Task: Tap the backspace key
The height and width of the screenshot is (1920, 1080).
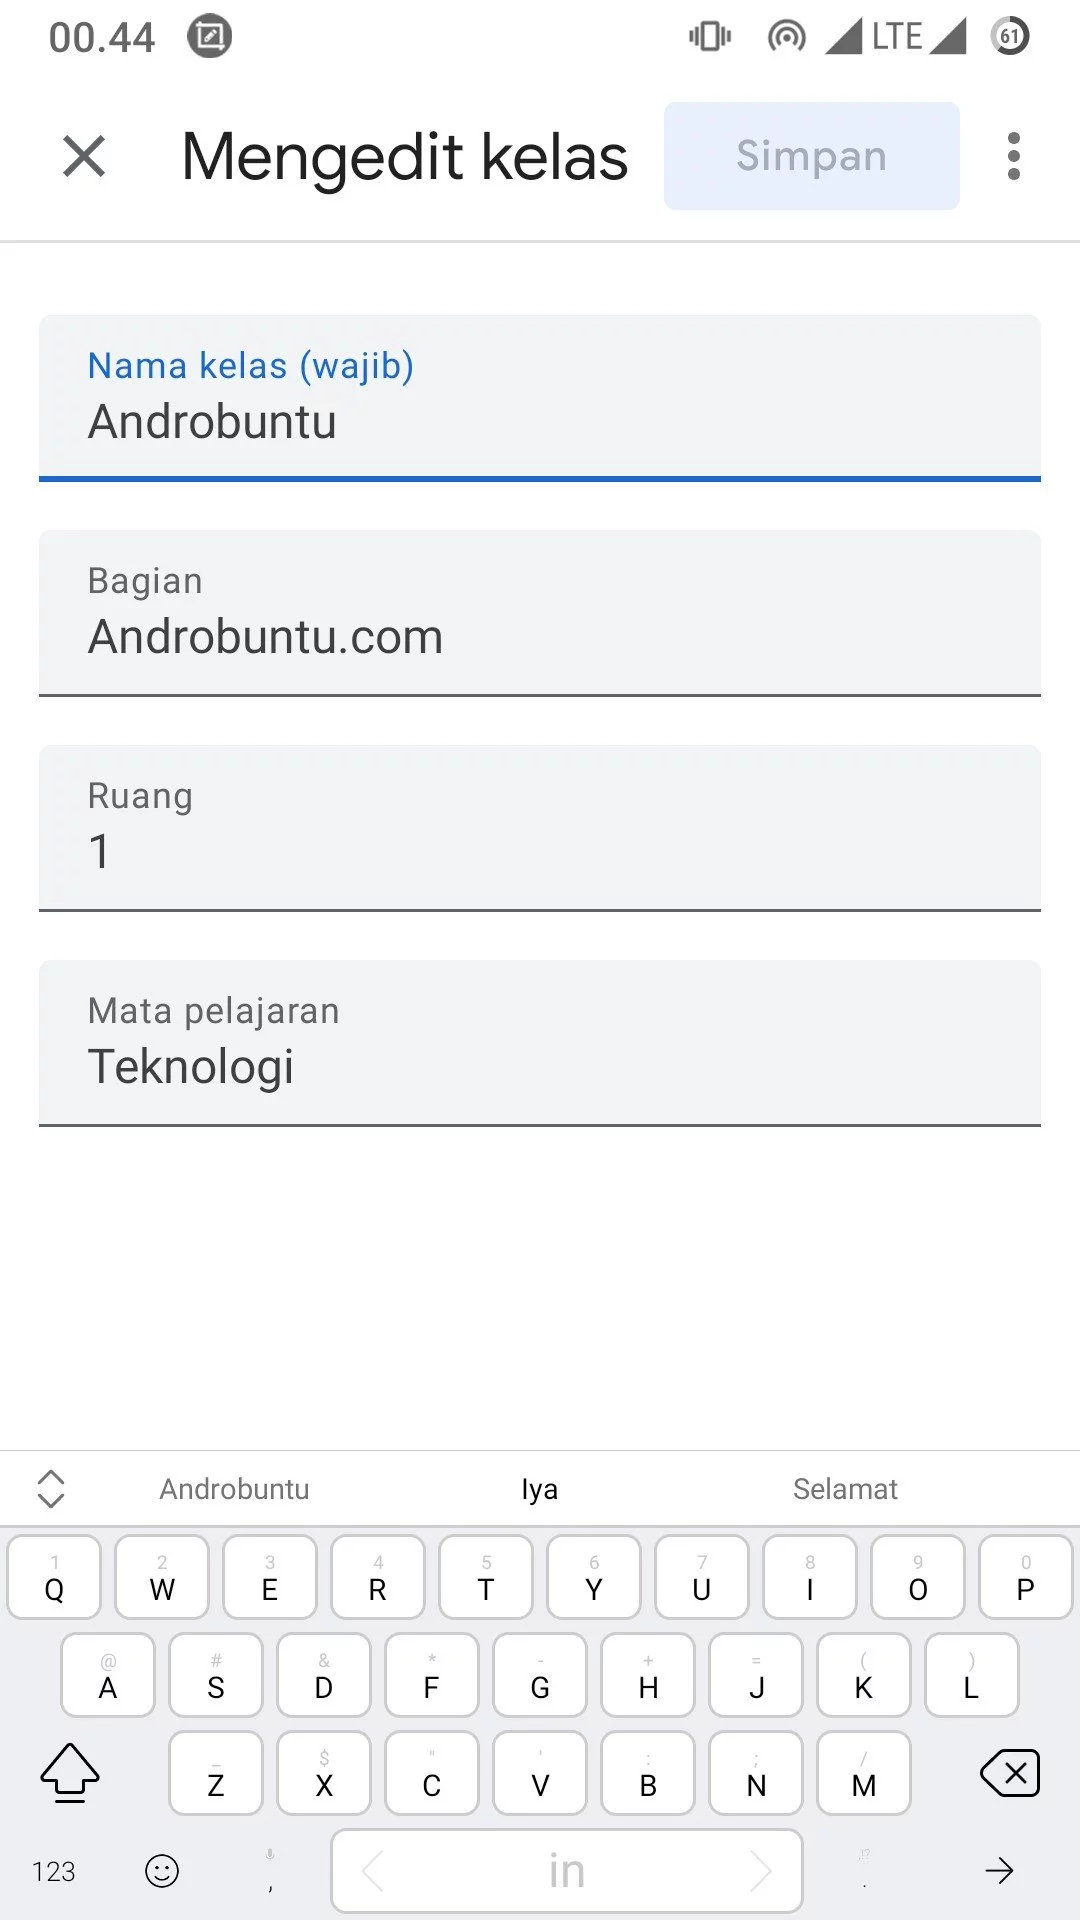Action: 1013,1773
